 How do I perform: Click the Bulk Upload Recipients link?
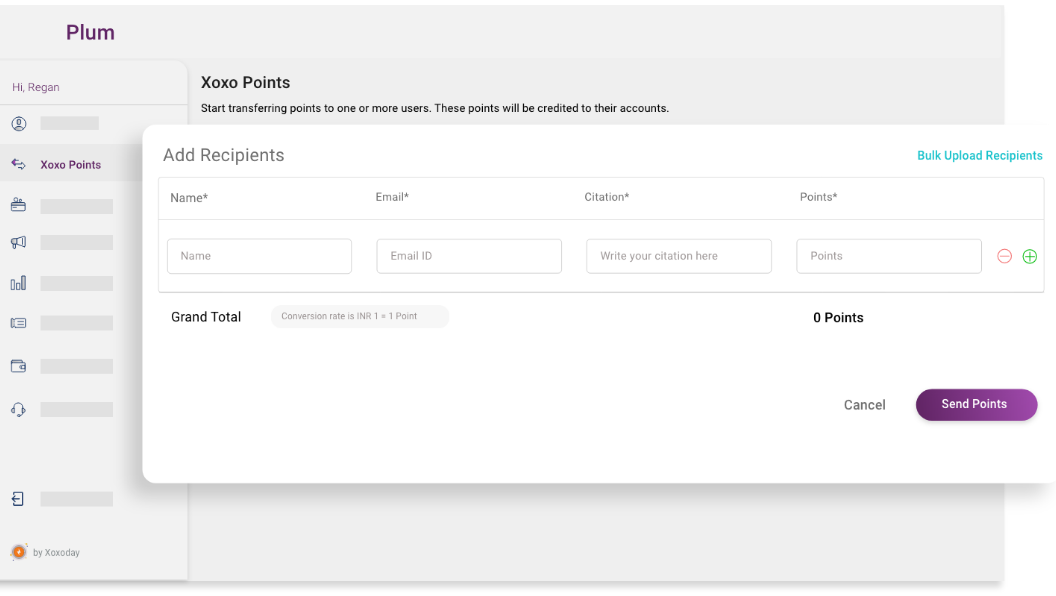(x=979, y=156)
